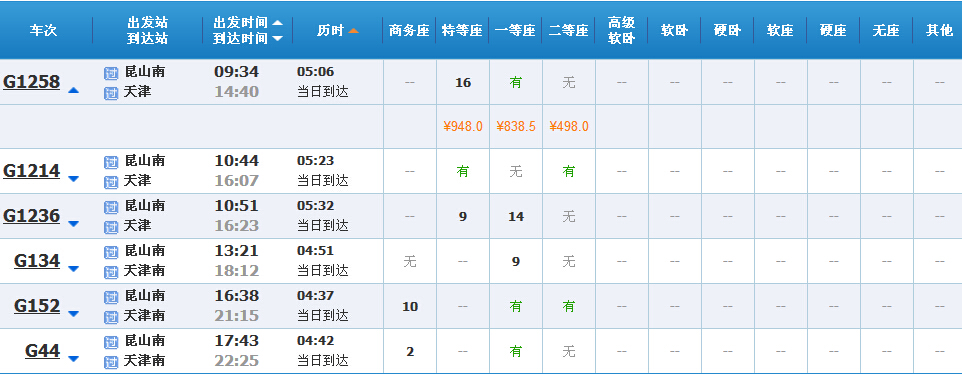Sort by 出发时间 ascending arrow
This screenshot has width=962, height=374.
(277, 23)
